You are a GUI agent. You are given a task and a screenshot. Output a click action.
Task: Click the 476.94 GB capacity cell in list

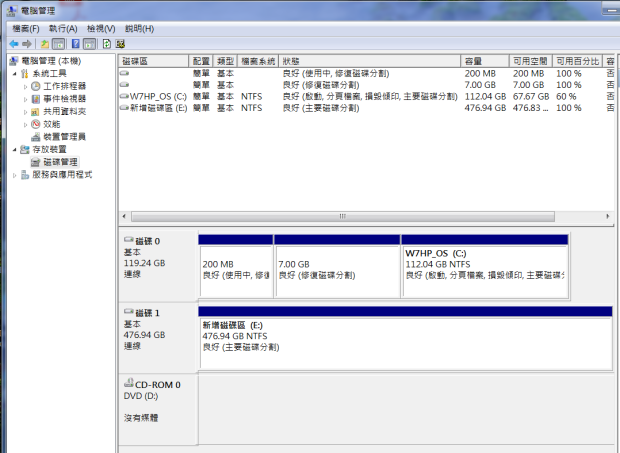(485, 108)
